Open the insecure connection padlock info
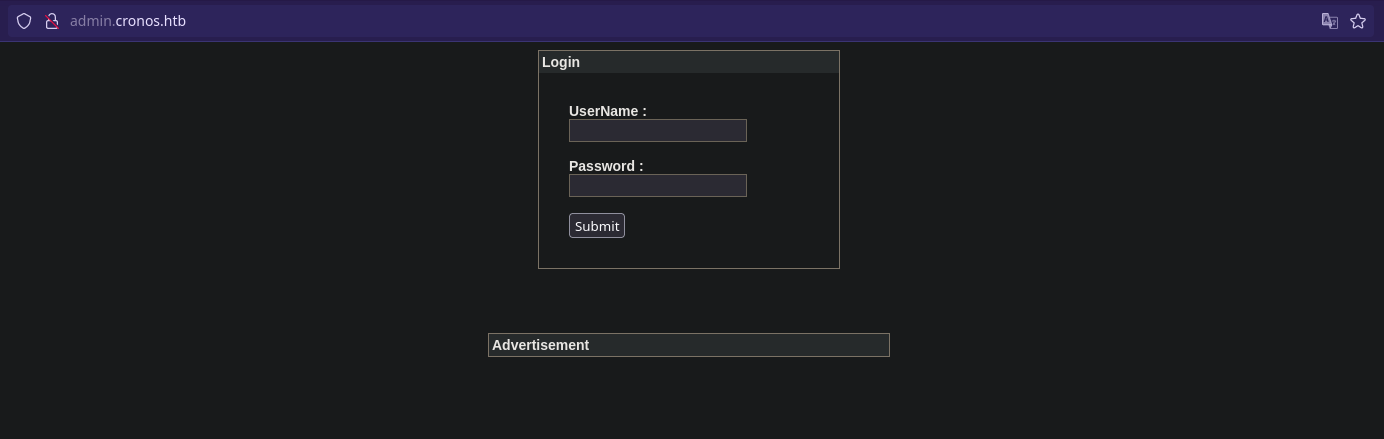Viewport: 1384px width, 439px height. 52,21
